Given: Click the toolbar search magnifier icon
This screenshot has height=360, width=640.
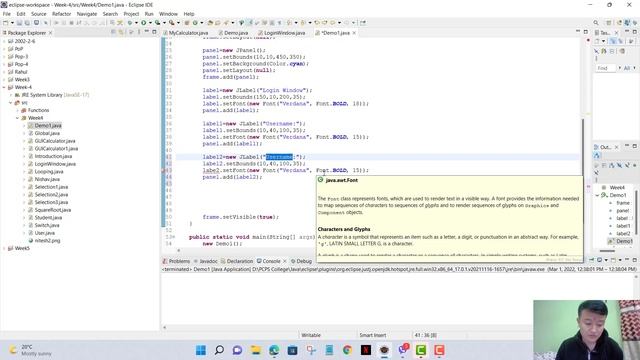Looking at the screenshot, I should 596,23.
